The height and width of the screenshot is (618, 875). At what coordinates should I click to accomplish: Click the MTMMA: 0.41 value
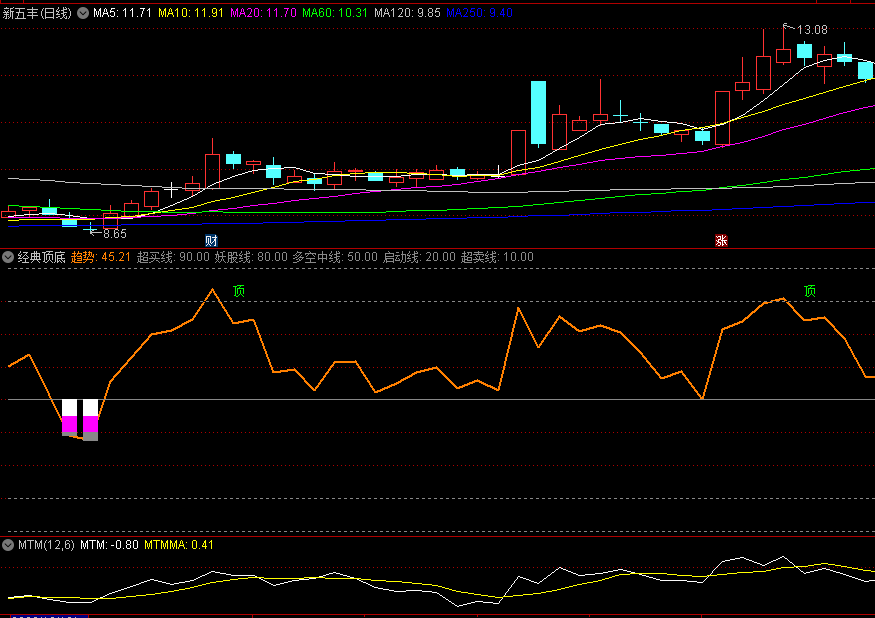(179, 545)
